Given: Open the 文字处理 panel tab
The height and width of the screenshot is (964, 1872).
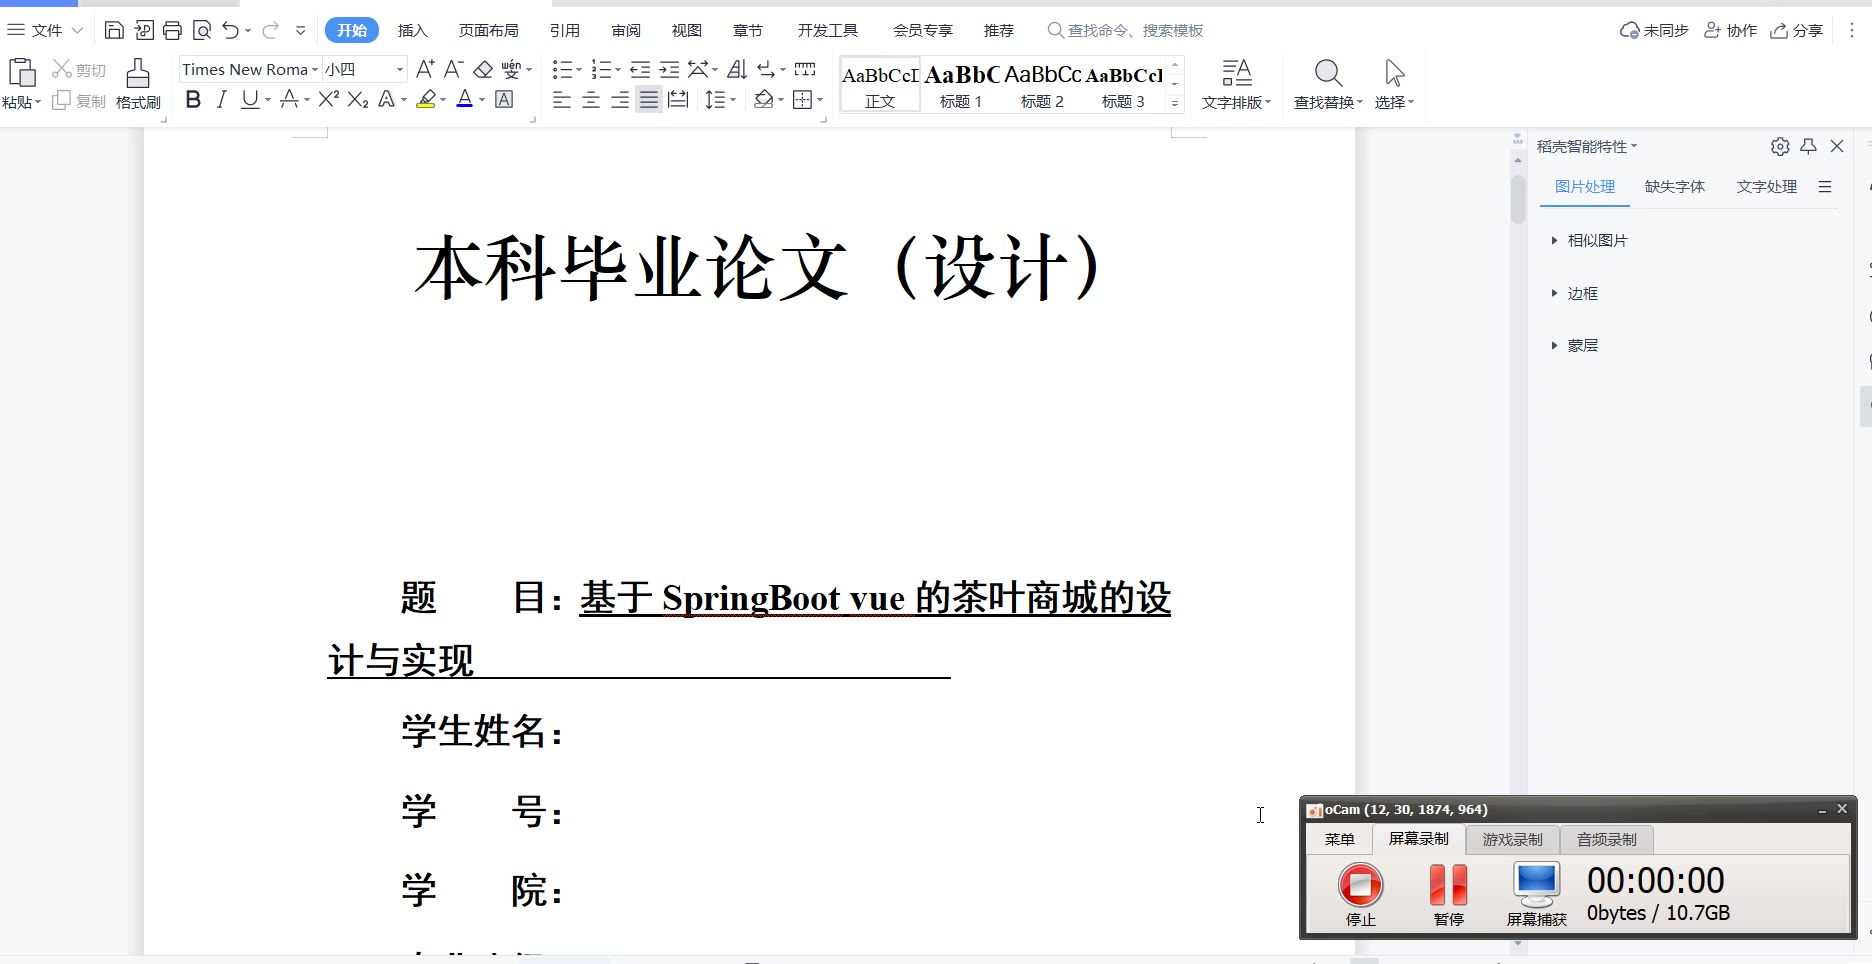Looking at the screenshot, I should point(1767,186).
